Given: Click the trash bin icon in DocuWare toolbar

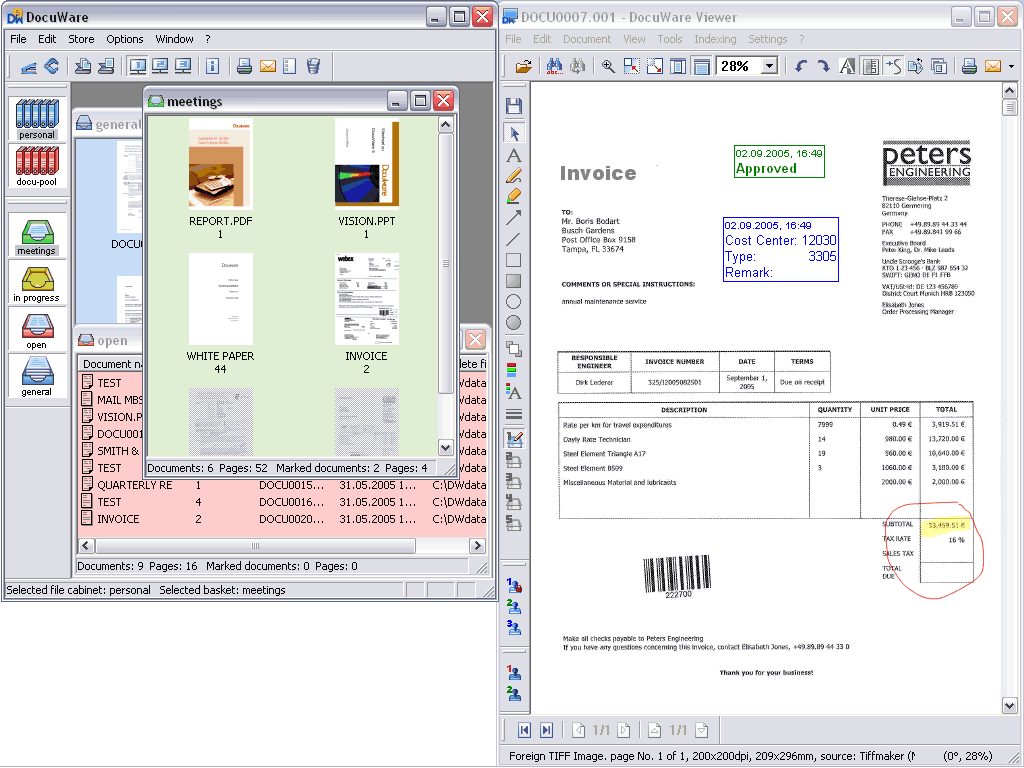Looking at the screenshot, I should point(313,66).
